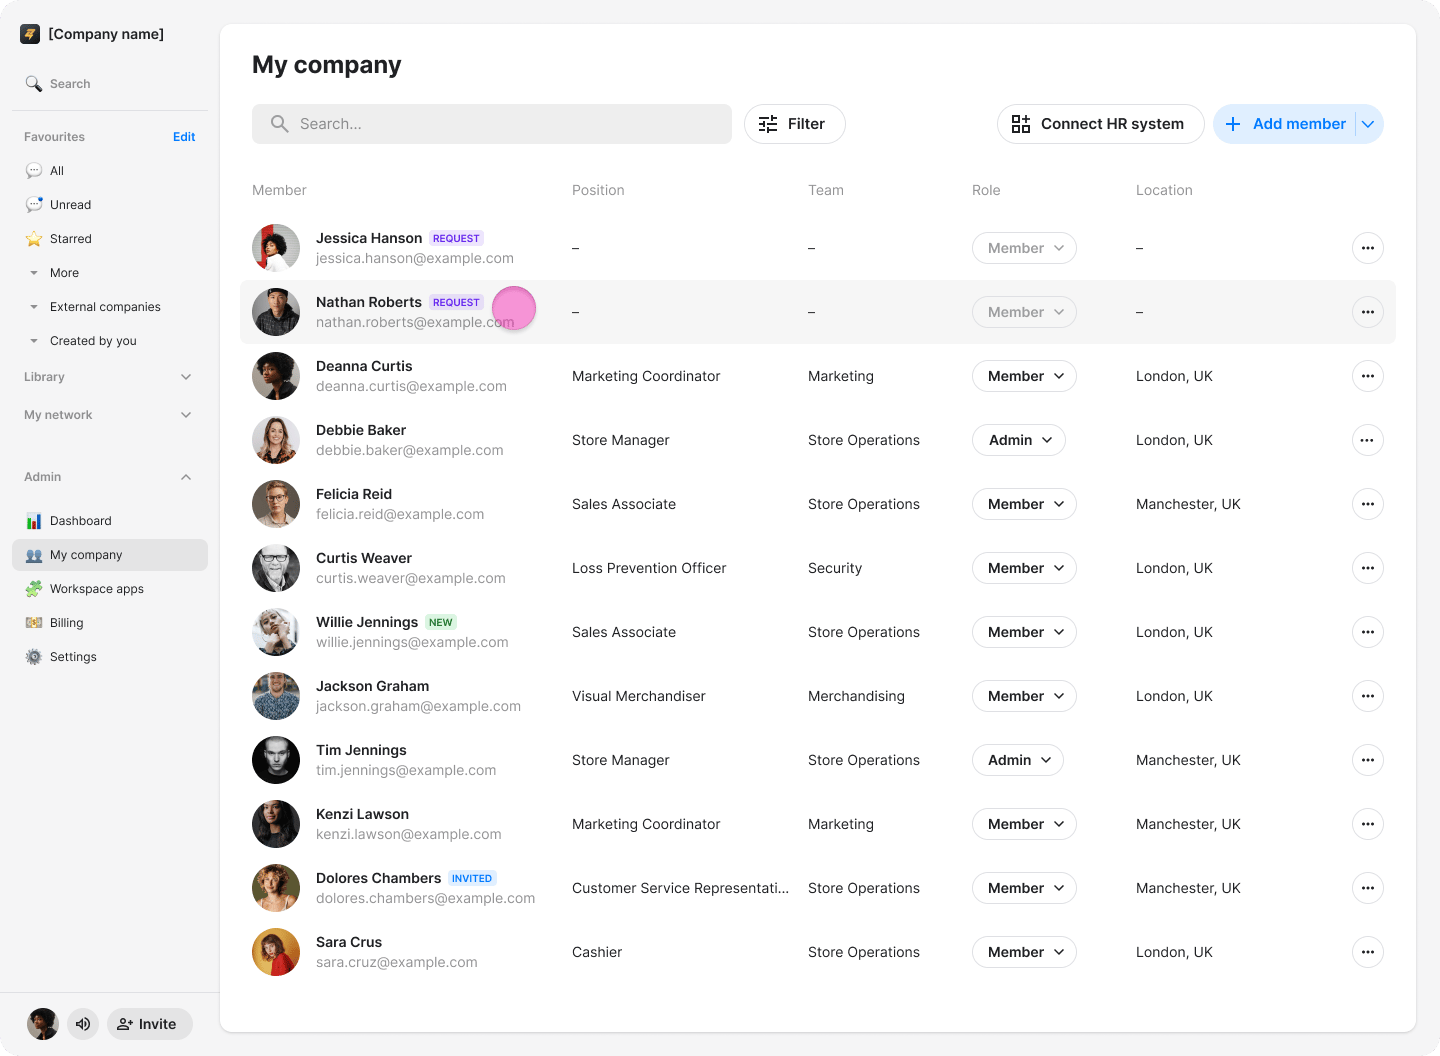Screen dimensions: 1440x1056
Task: Open the role dropdown for Deanna Curtis
Action: tap(1024, 376)
